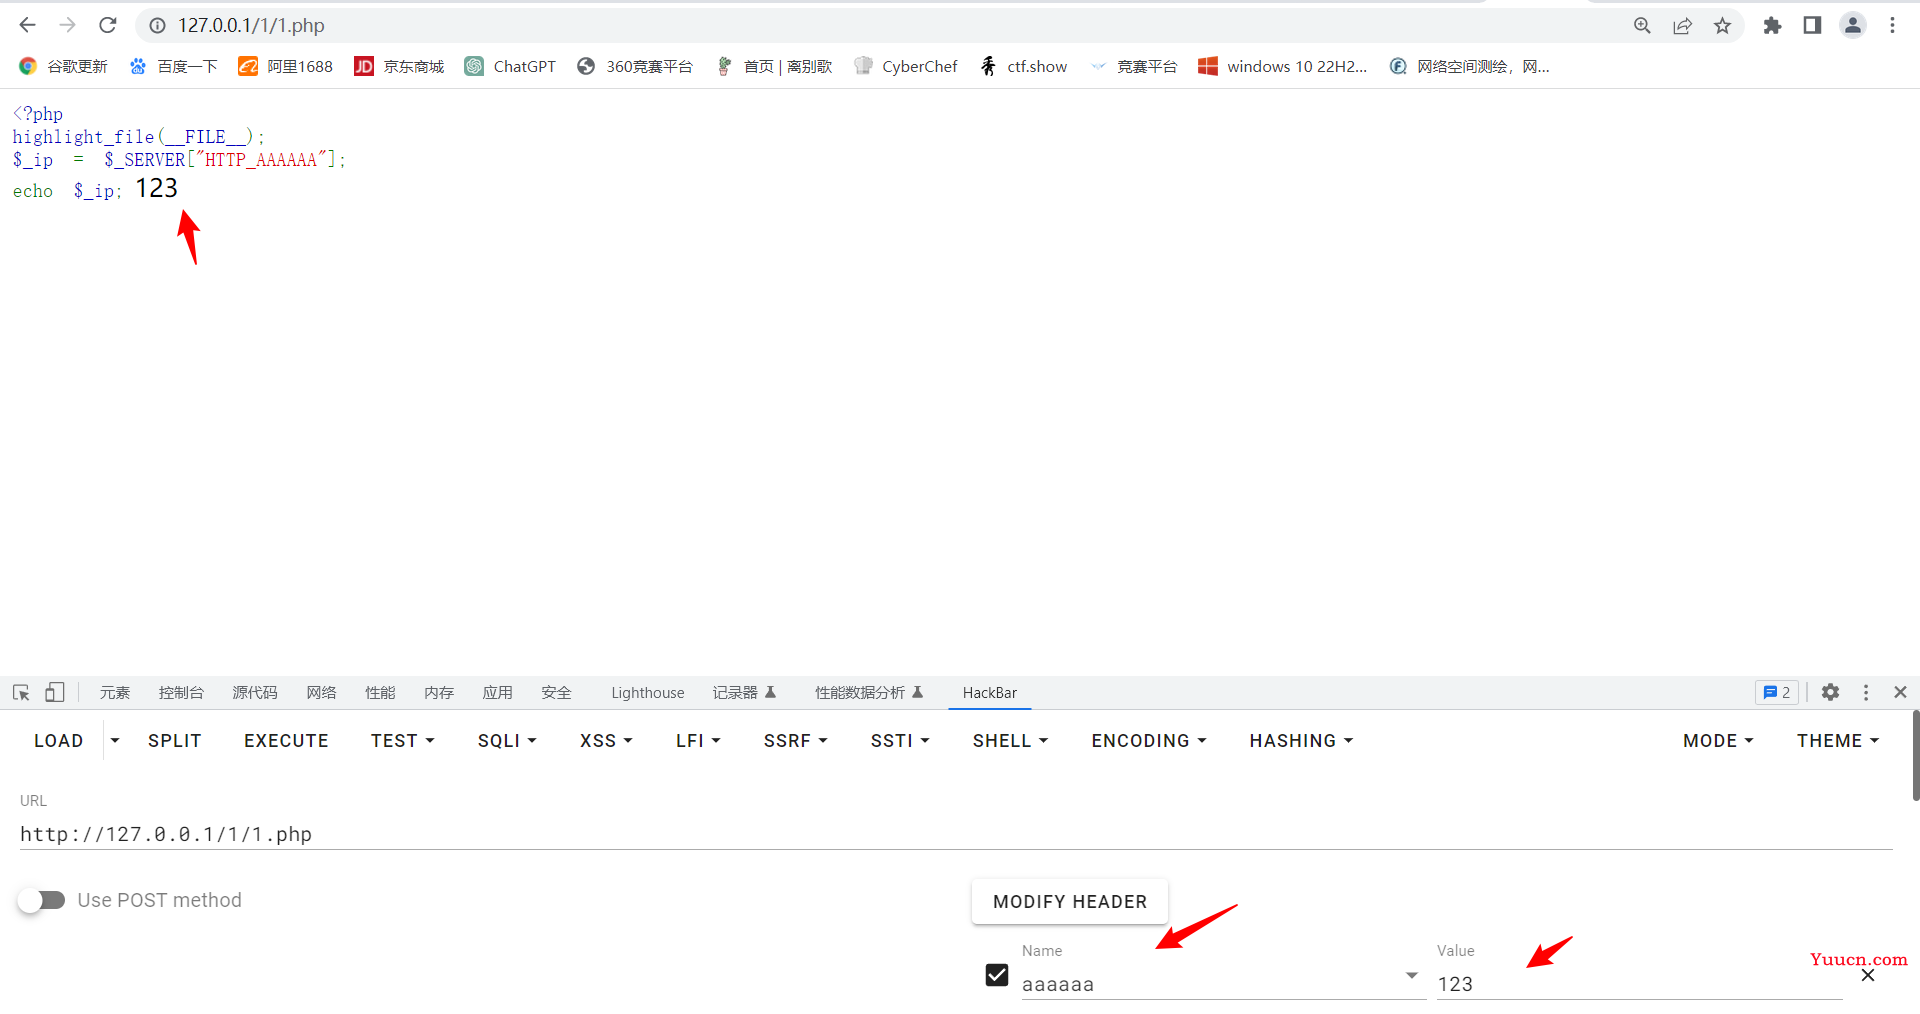Viewport: 1920px width, 1014px height.
Task: Open the SHELL dropdown menu
Action: (x=1010, y=741)
